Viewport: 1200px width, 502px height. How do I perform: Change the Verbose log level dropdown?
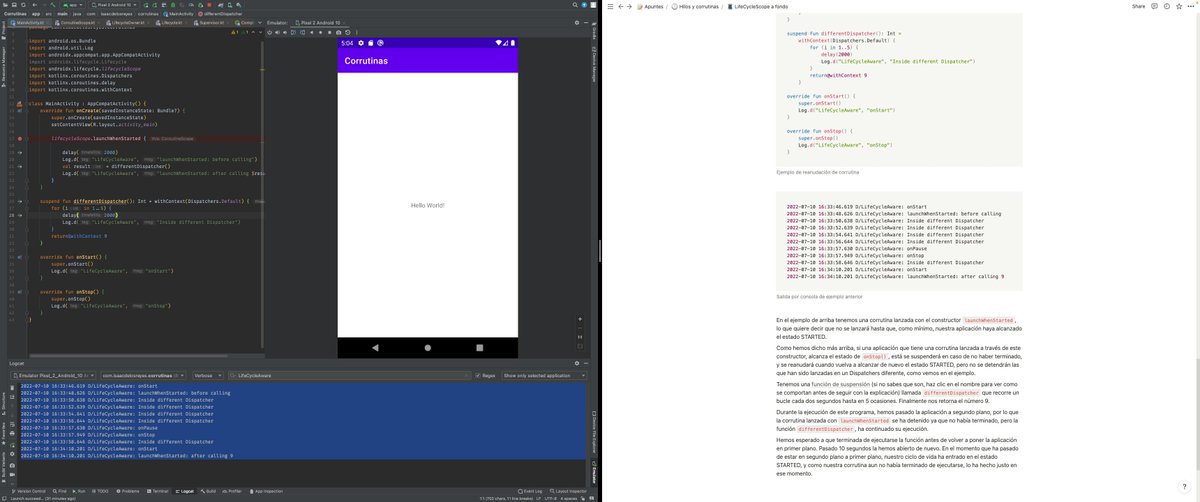click(x=207, y=375)
